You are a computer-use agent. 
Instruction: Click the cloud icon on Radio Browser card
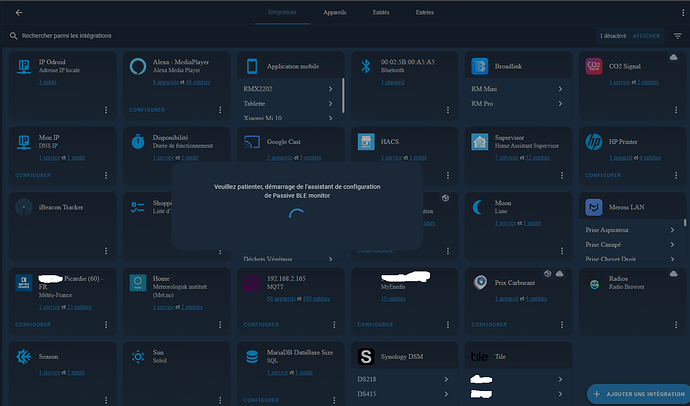point(673,274)
